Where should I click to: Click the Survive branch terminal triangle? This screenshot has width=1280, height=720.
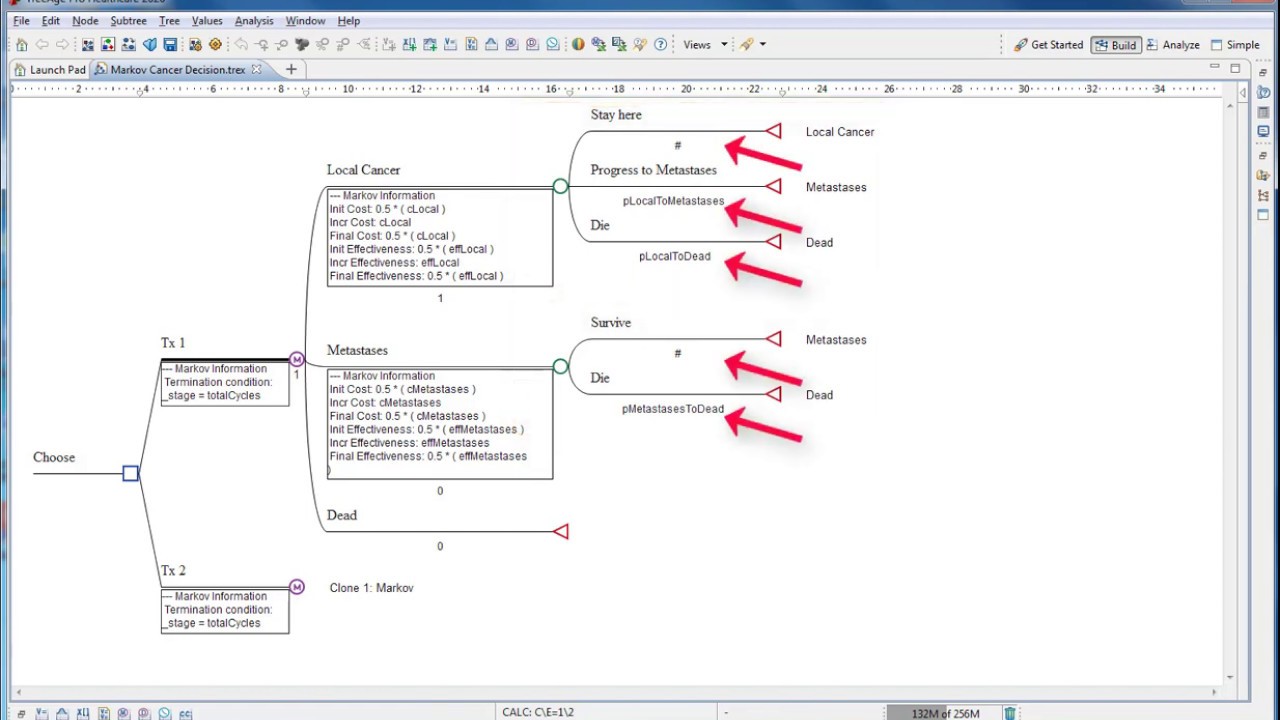click(x=773, y=339)
